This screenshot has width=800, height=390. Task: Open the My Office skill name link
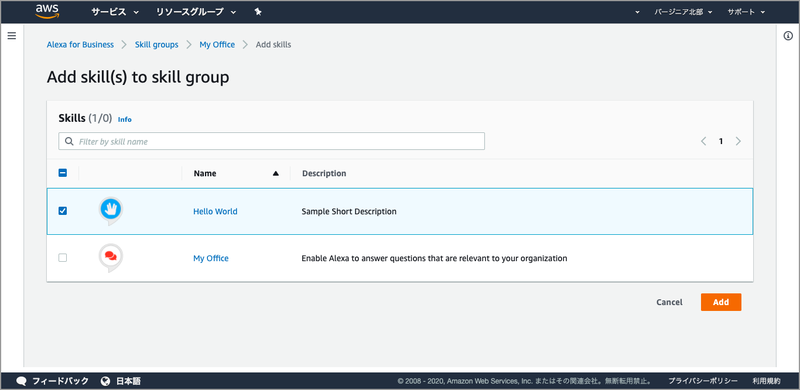(211, 258)
